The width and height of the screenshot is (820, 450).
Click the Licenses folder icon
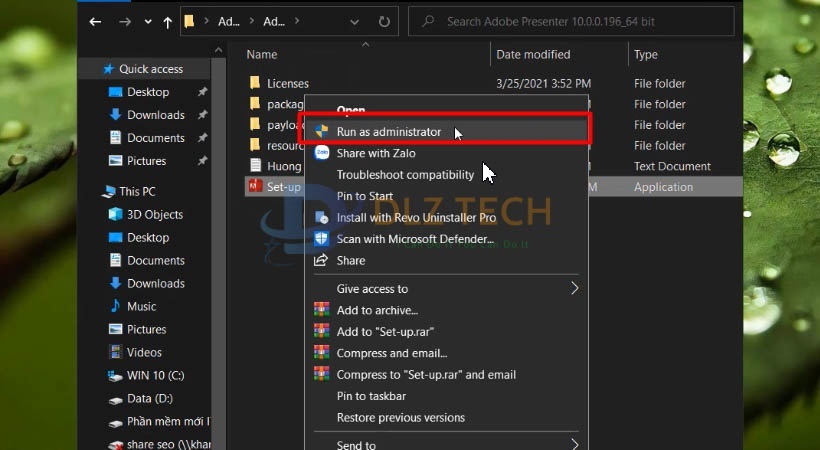[x=255, y=83]
